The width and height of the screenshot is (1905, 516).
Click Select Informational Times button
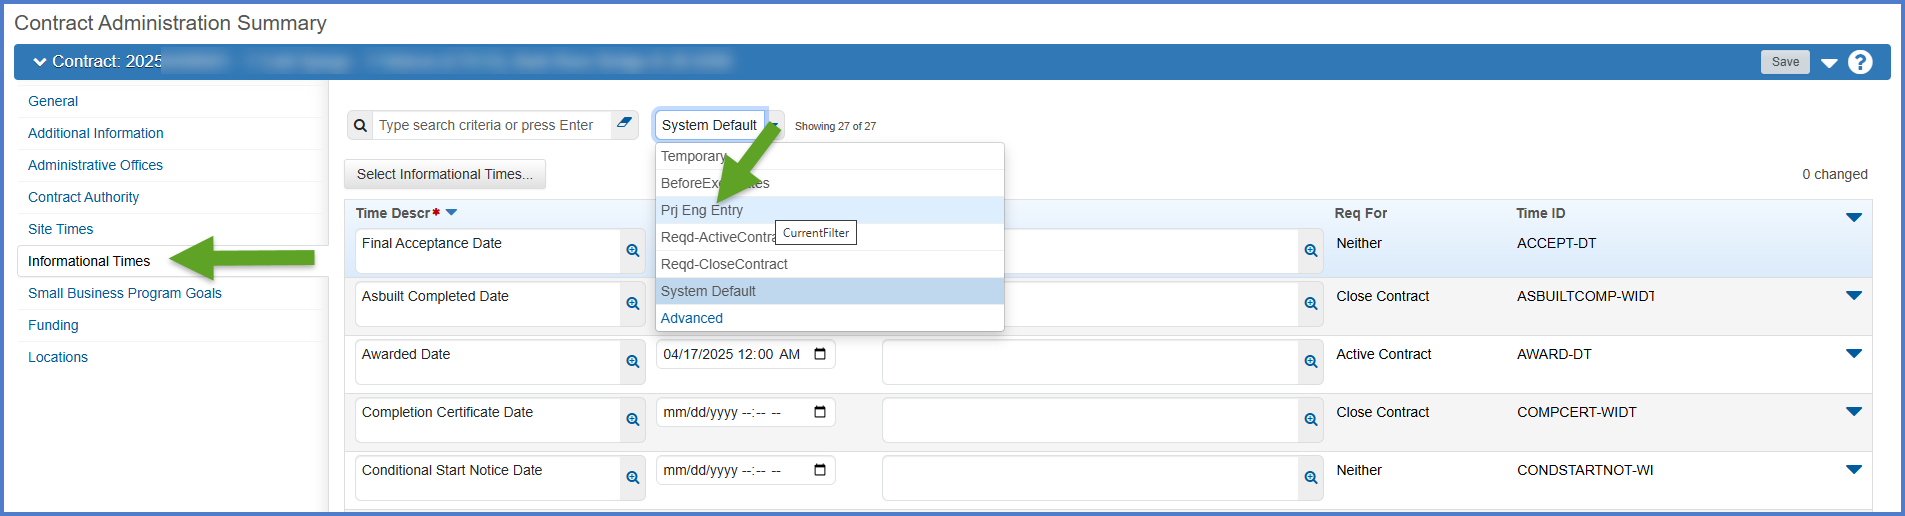pyautogui.click(x=444, y=174)
